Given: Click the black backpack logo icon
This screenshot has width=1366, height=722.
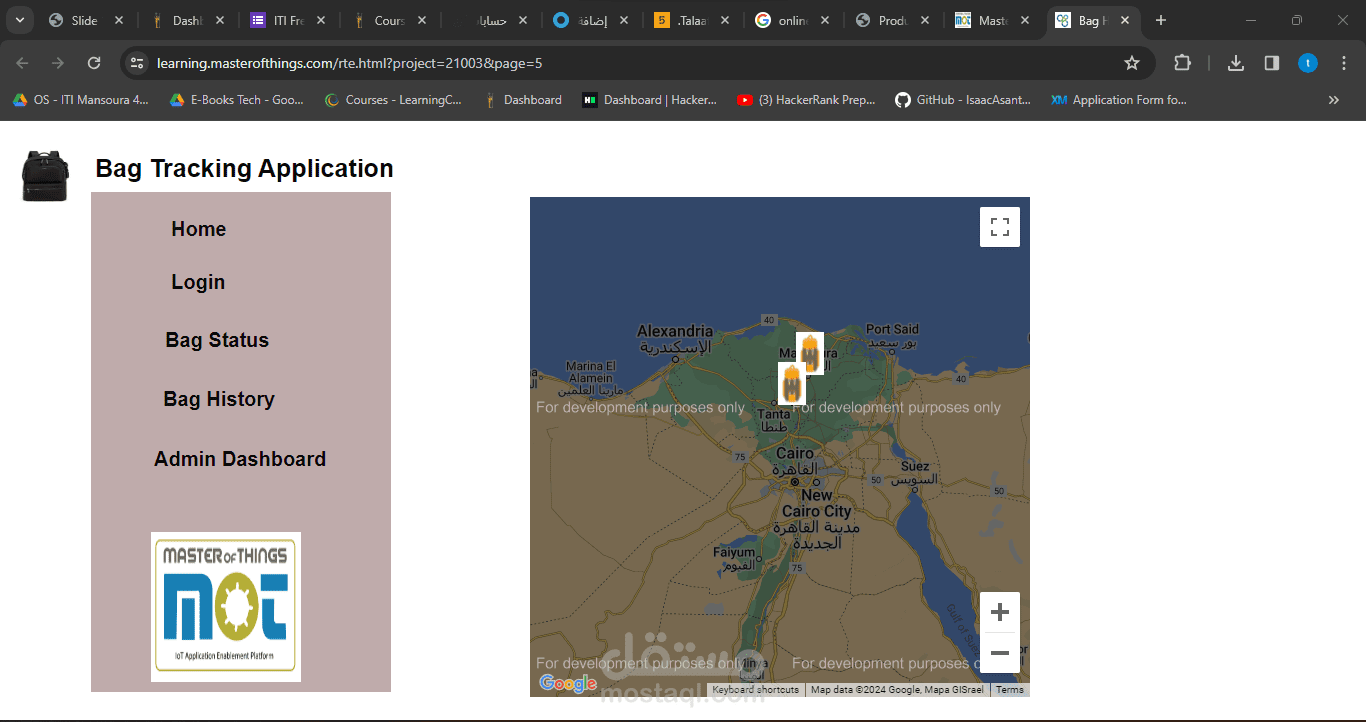Looking at the screenshot, I should pos(45,176).
